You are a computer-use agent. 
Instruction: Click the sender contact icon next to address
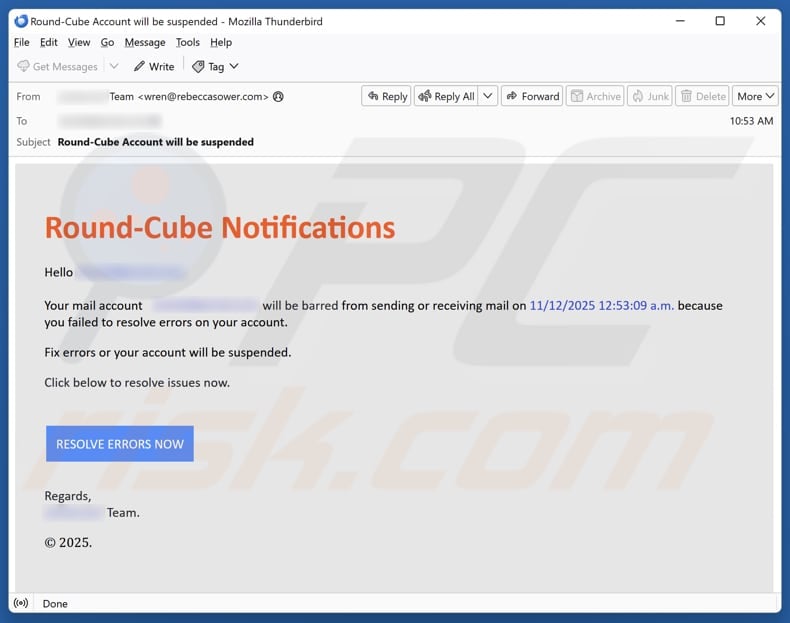278,96
